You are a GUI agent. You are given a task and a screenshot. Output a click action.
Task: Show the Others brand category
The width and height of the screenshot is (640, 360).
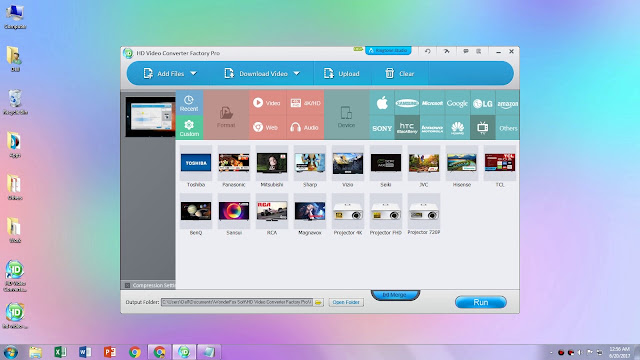[x=508, y=128]
